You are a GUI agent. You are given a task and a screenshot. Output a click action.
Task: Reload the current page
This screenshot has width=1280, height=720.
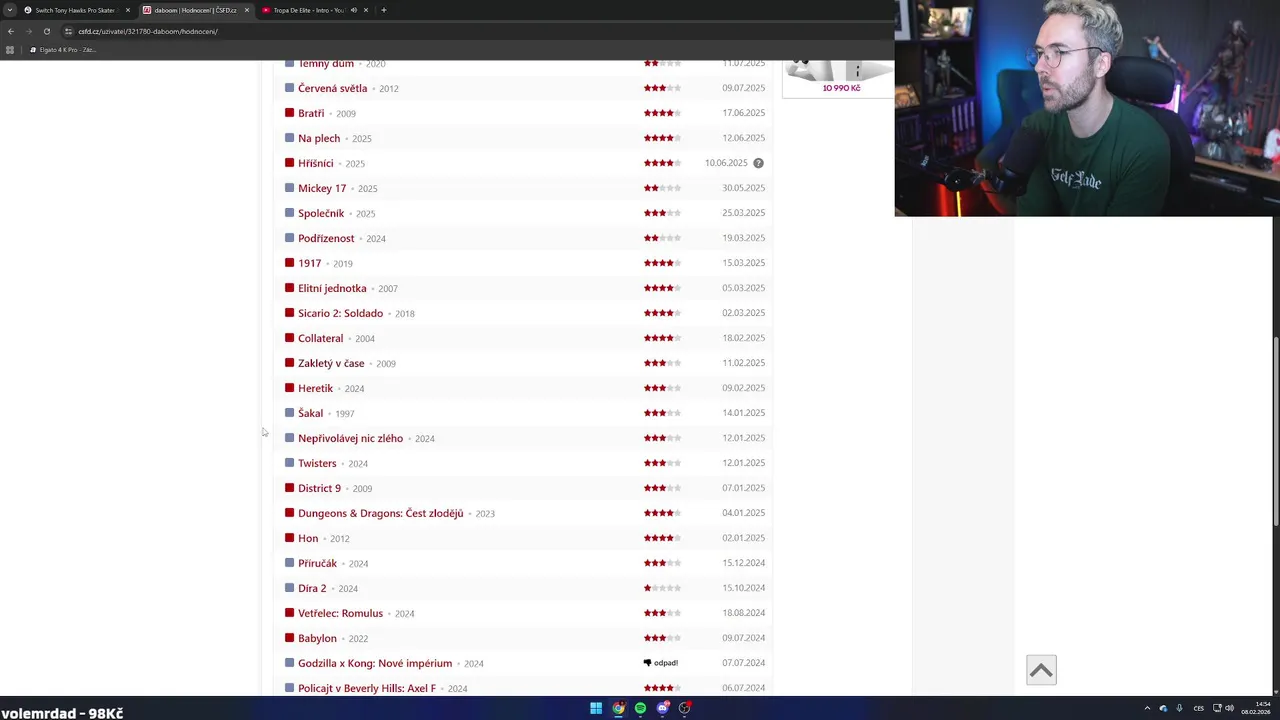(x=47, y=31)
